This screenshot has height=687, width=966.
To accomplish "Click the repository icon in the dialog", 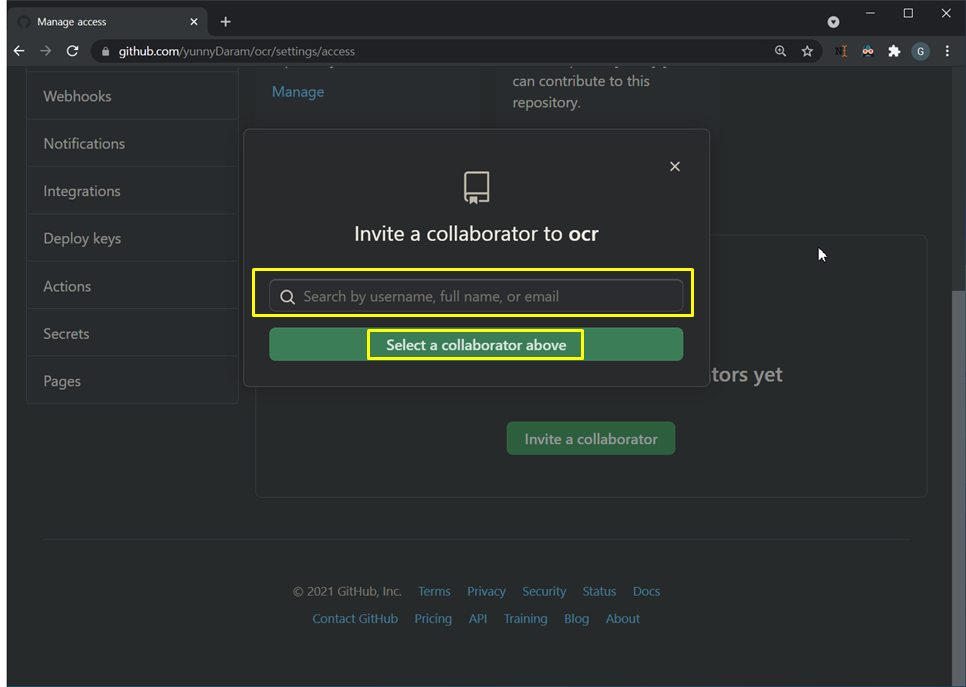I will (x=476, y=187).
